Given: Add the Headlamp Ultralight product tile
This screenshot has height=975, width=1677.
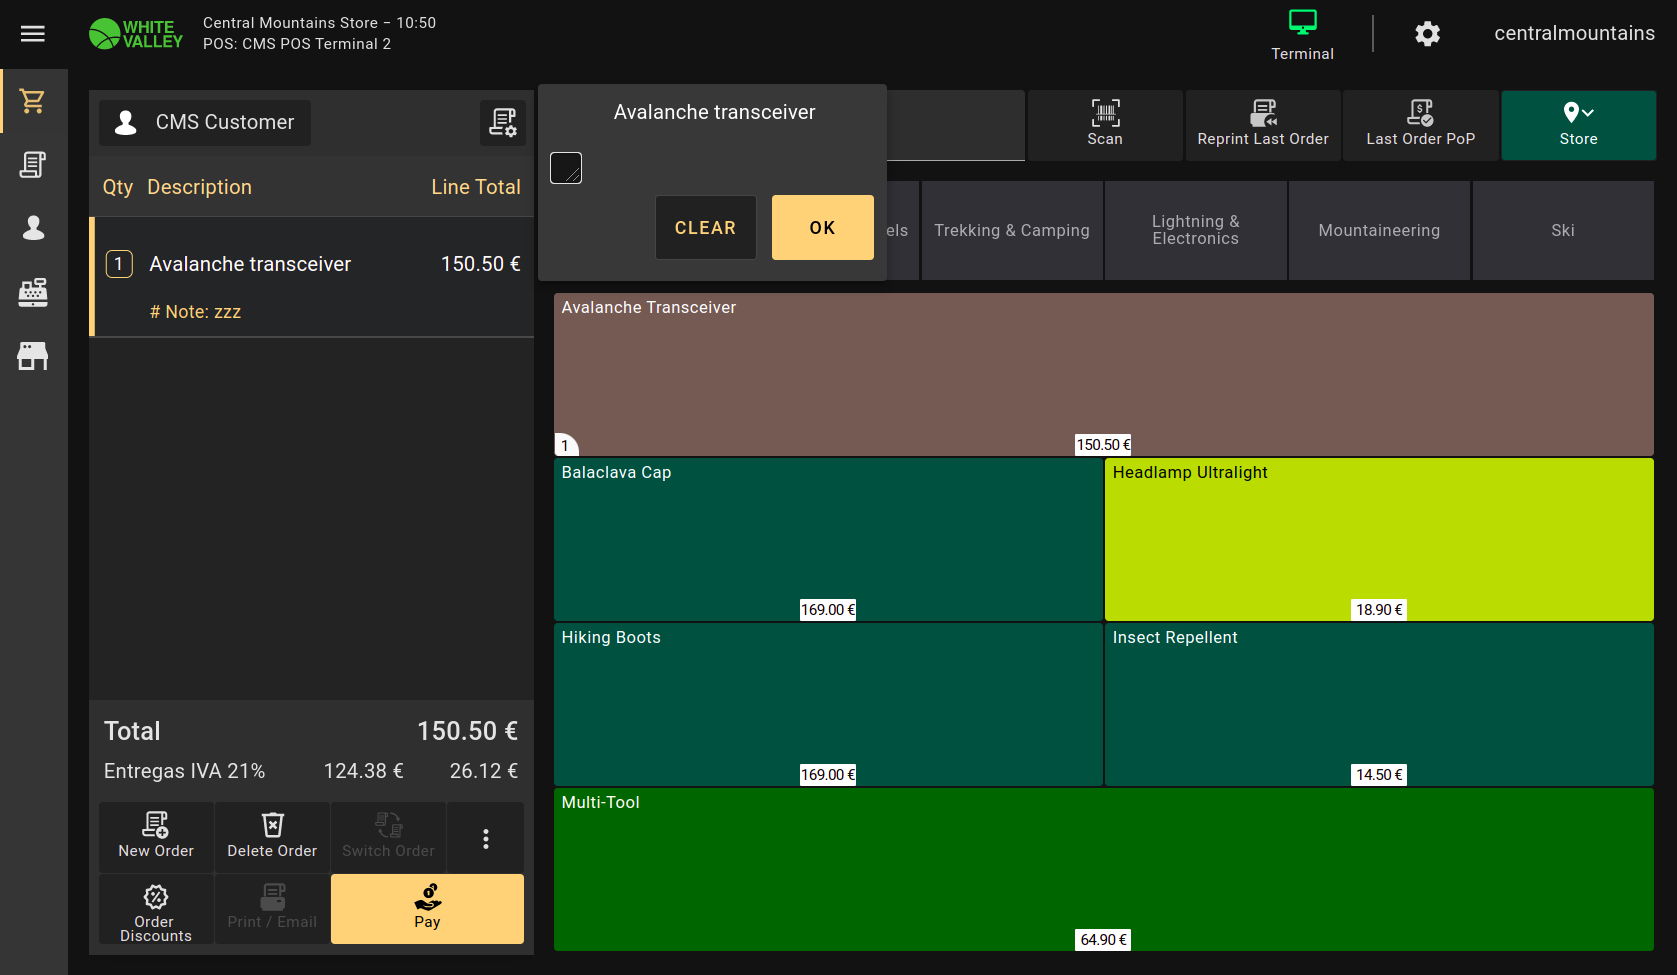Looking at the screenshot, I should click(x=1378, y=538).
